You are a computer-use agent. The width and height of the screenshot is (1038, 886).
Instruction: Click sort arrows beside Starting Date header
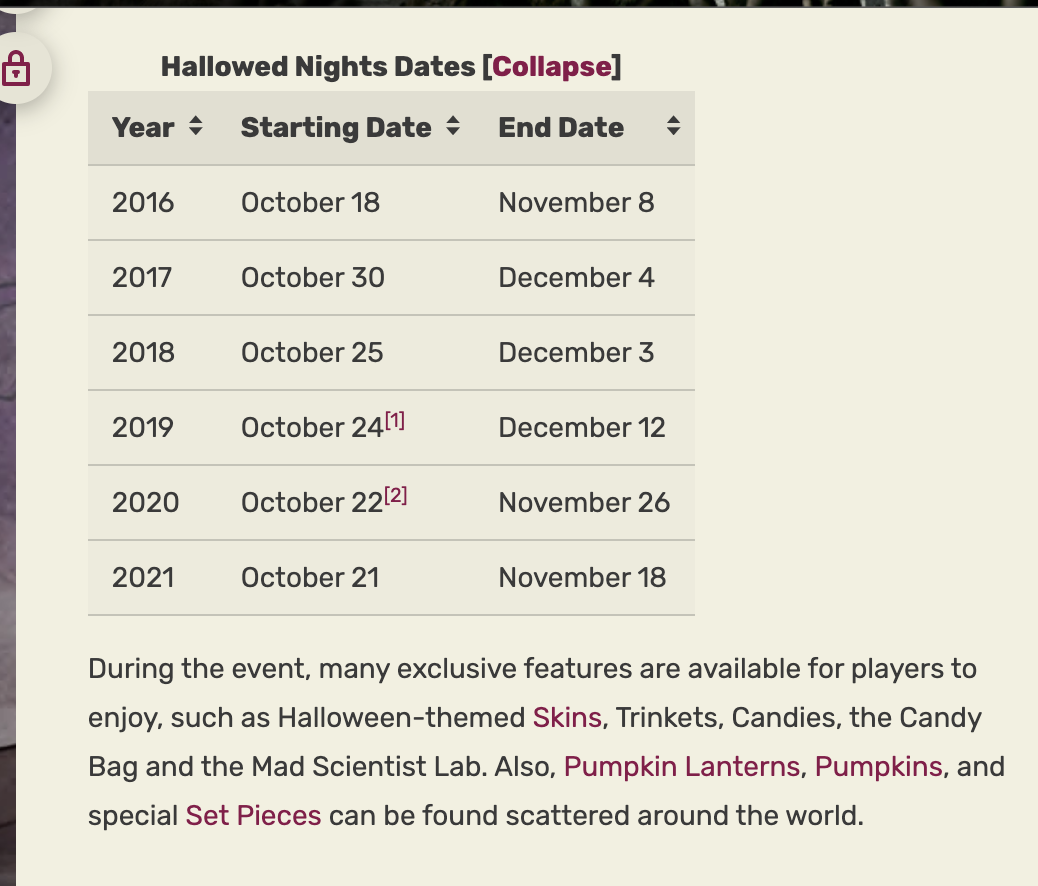pos(453,127)
